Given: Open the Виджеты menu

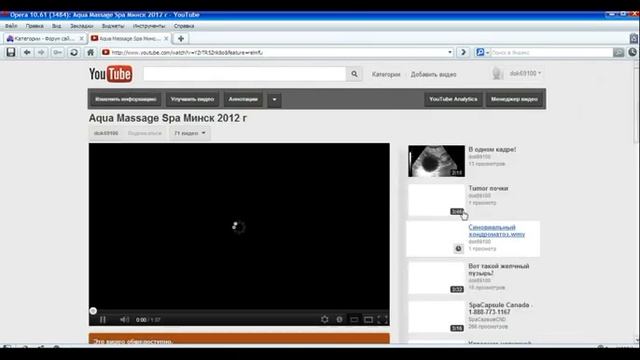Looking at the screenshot, I should point(113,26).
